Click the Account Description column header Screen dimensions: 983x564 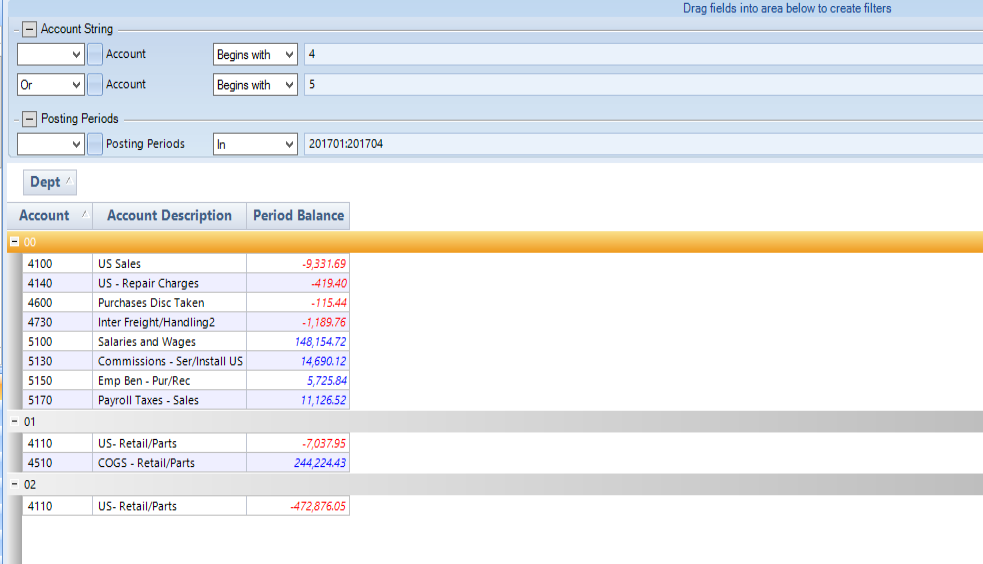pos(169,215)
